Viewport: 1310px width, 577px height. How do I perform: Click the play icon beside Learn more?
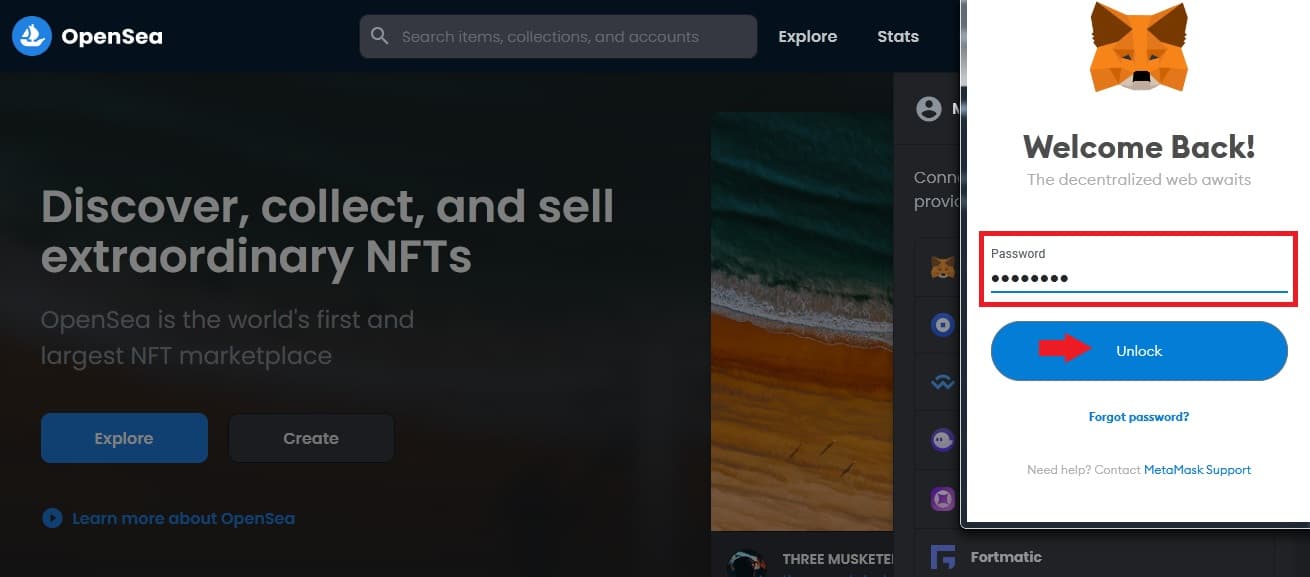tap(52, 518)
